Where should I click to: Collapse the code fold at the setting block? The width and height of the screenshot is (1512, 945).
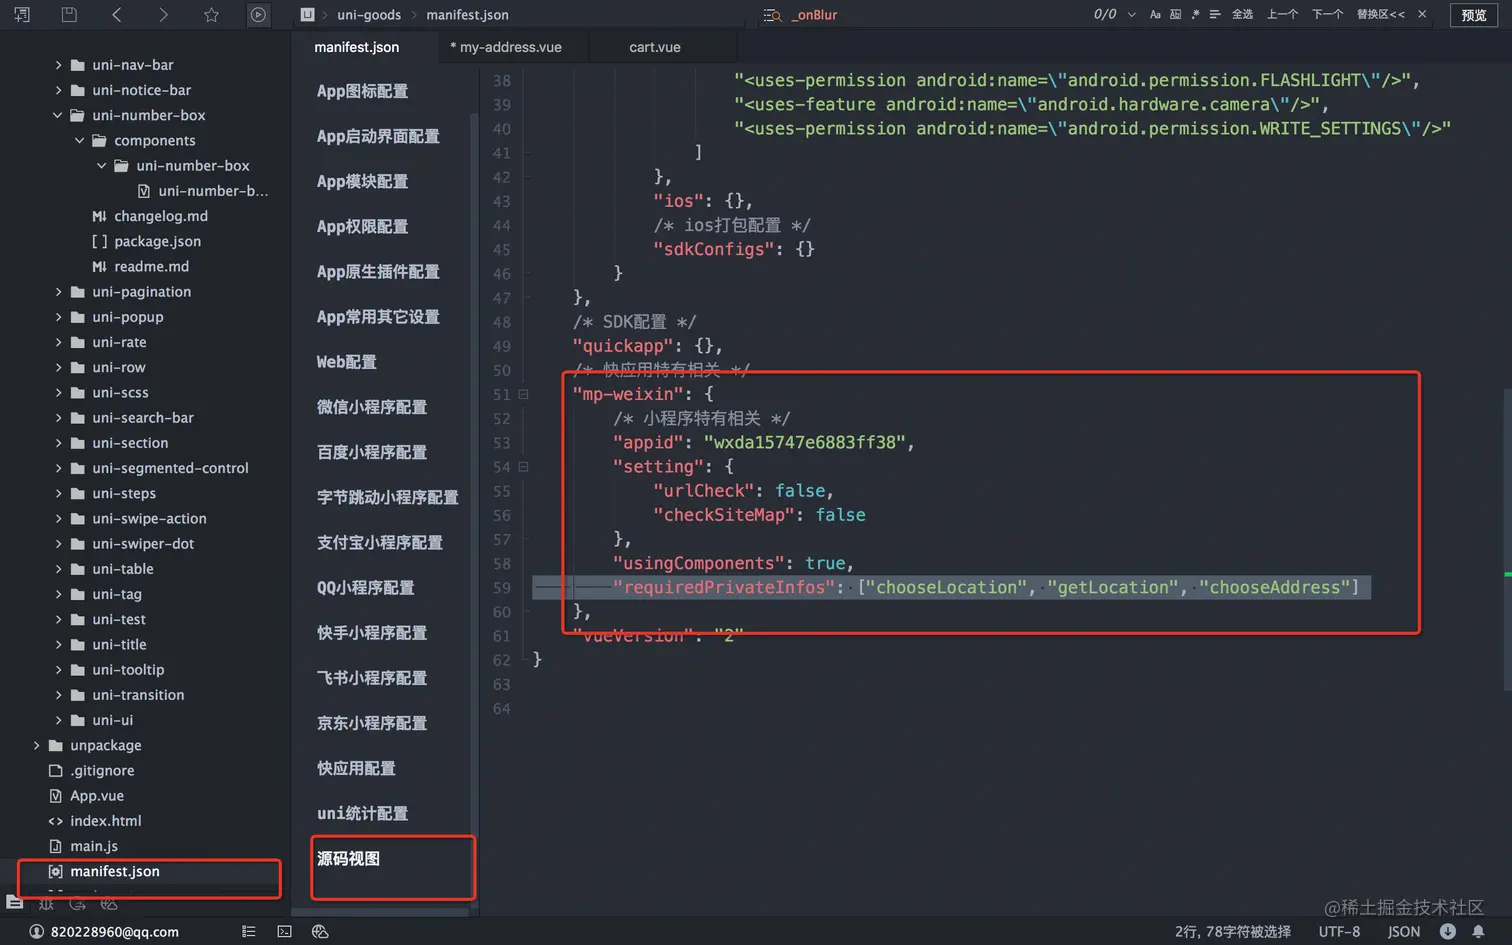(525, 467)
